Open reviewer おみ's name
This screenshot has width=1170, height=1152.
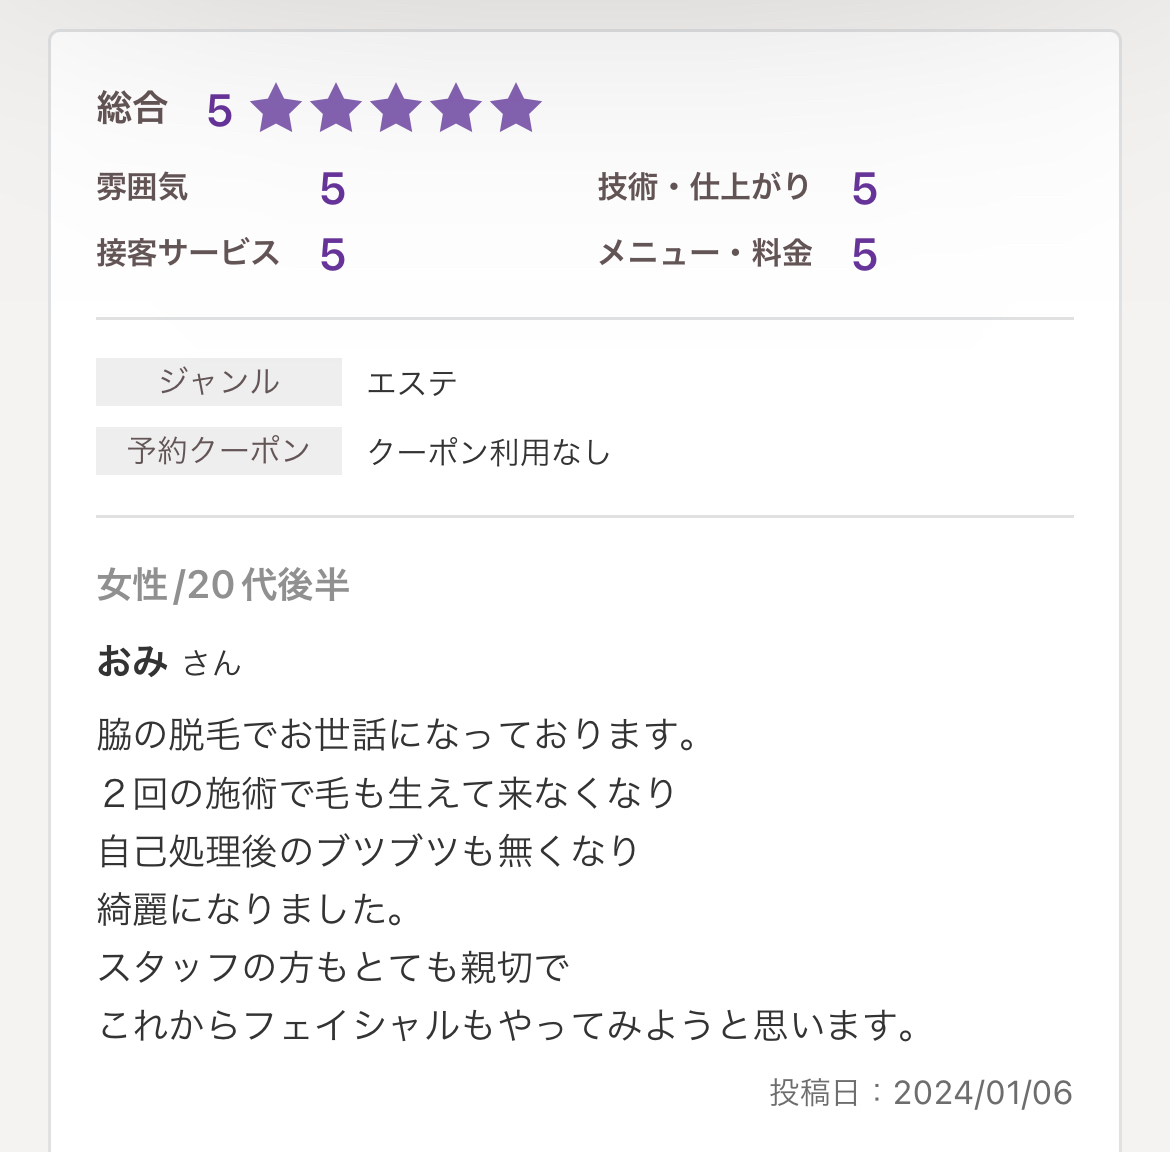point(132,662)
